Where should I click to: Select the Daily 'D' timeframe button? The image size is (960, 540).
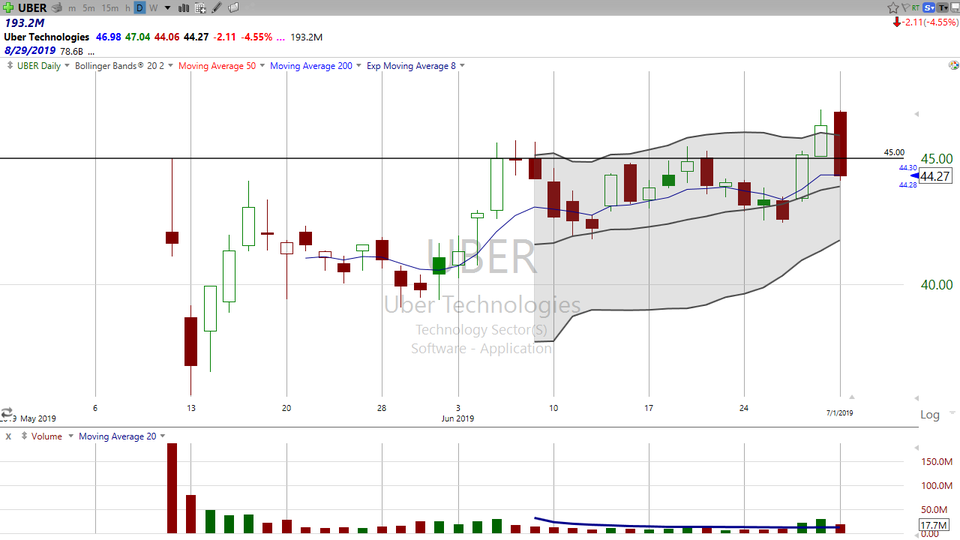coord(140,8)
